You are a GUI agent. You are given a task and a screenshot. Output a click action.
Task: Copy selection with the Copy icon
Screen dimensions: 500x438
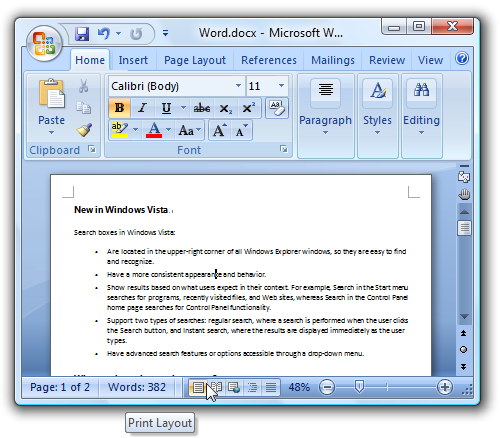coord(83,108)
